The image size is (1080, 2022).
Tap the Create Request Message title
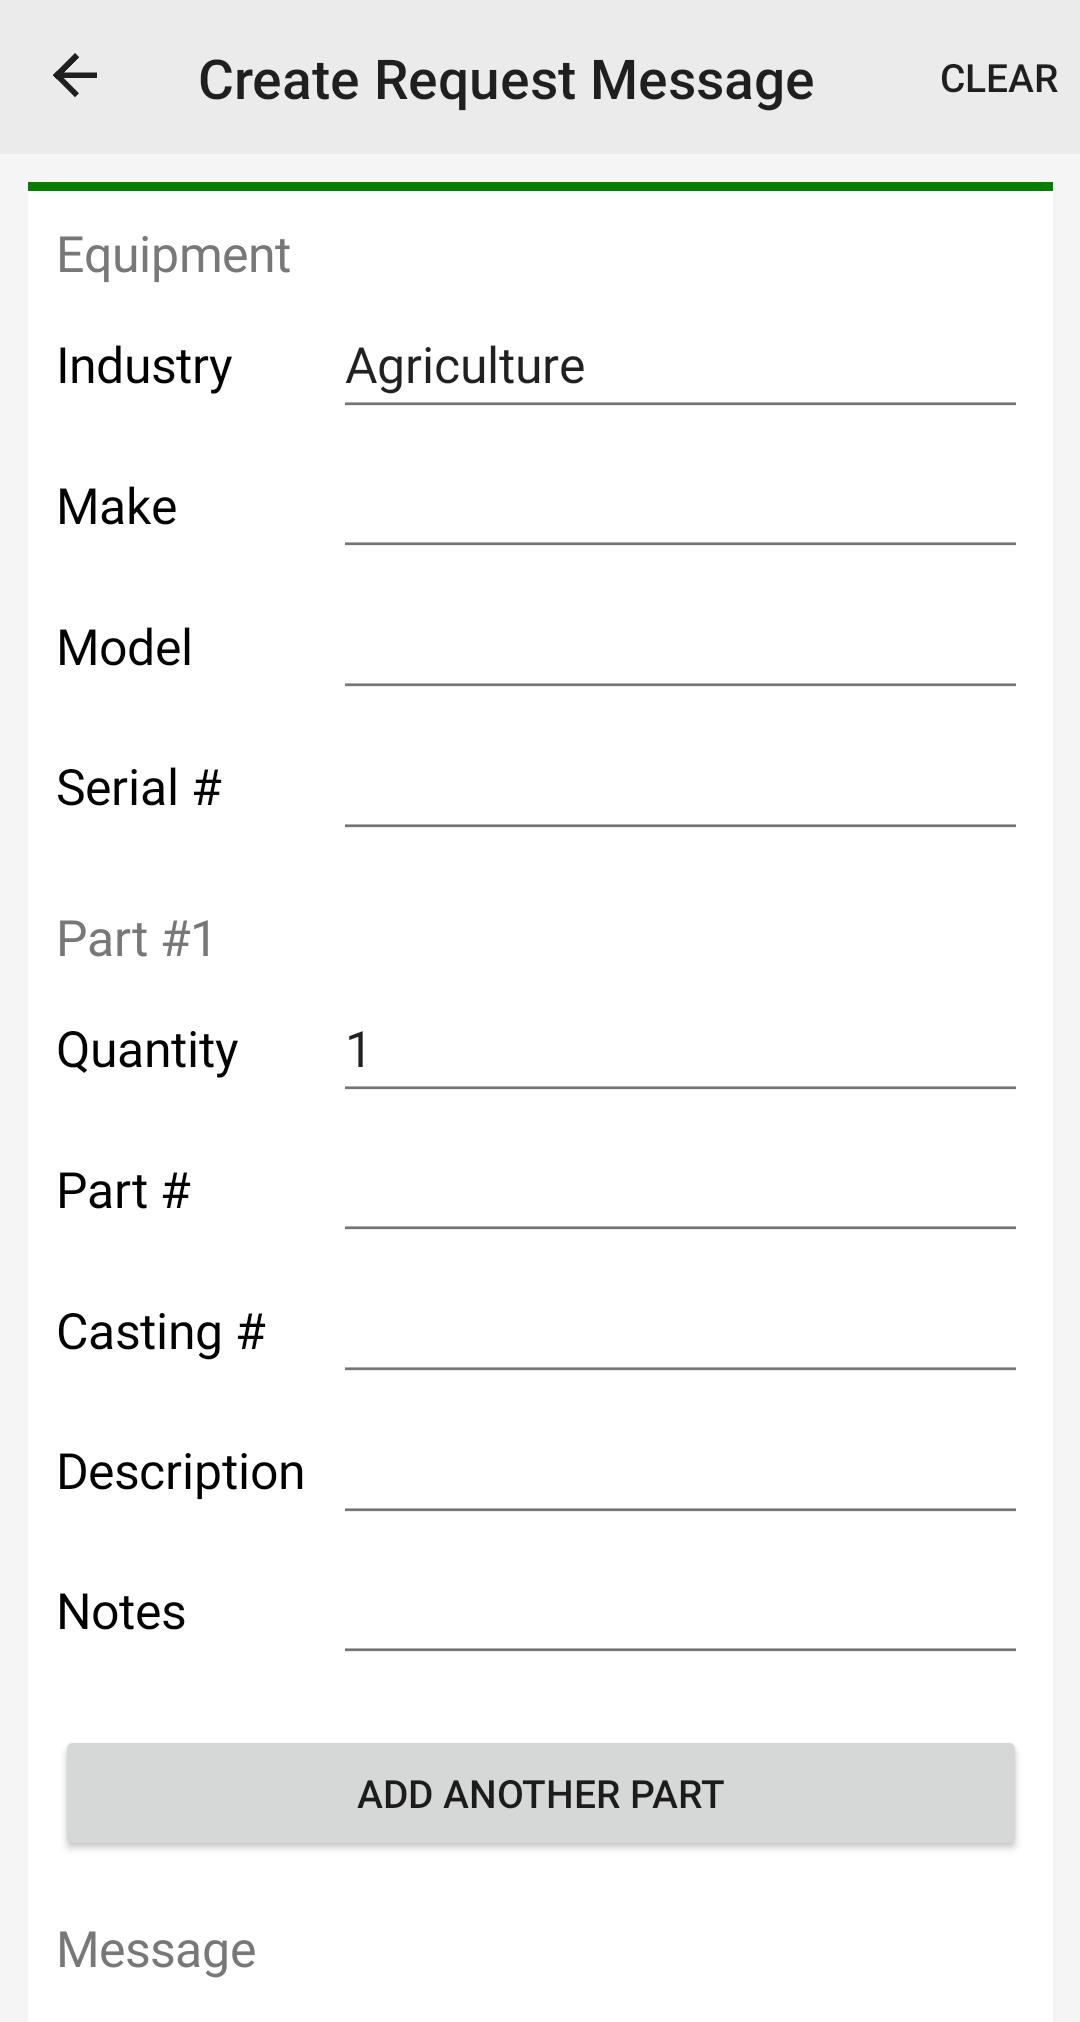[506, 80]
